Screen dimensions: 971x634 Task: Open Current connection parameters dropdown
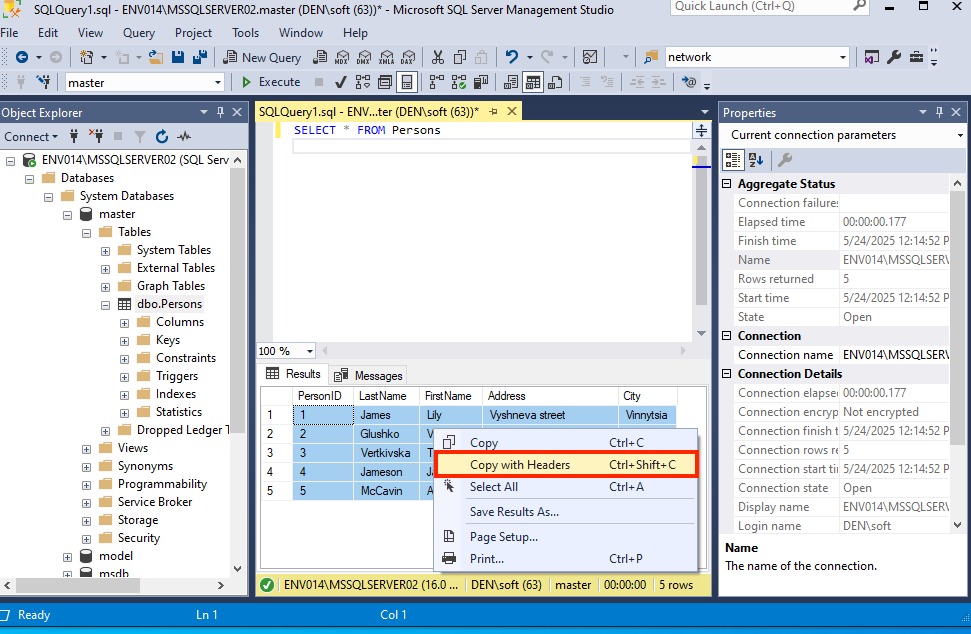pos(960,135)
